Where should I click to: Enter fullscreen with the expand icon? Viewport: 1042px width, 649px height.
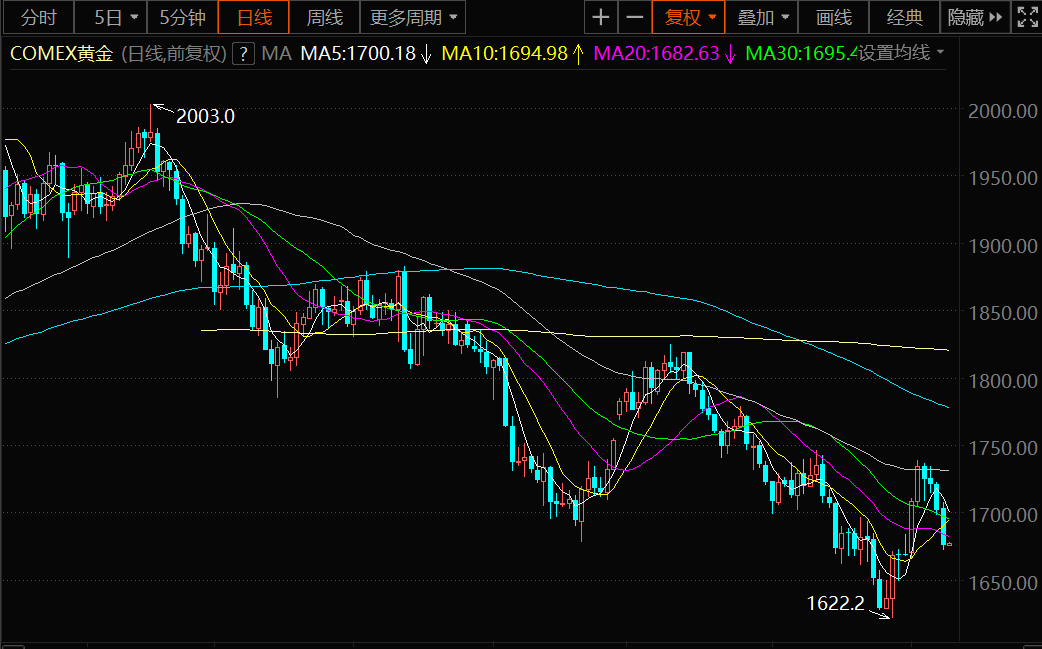point(1027,17)
